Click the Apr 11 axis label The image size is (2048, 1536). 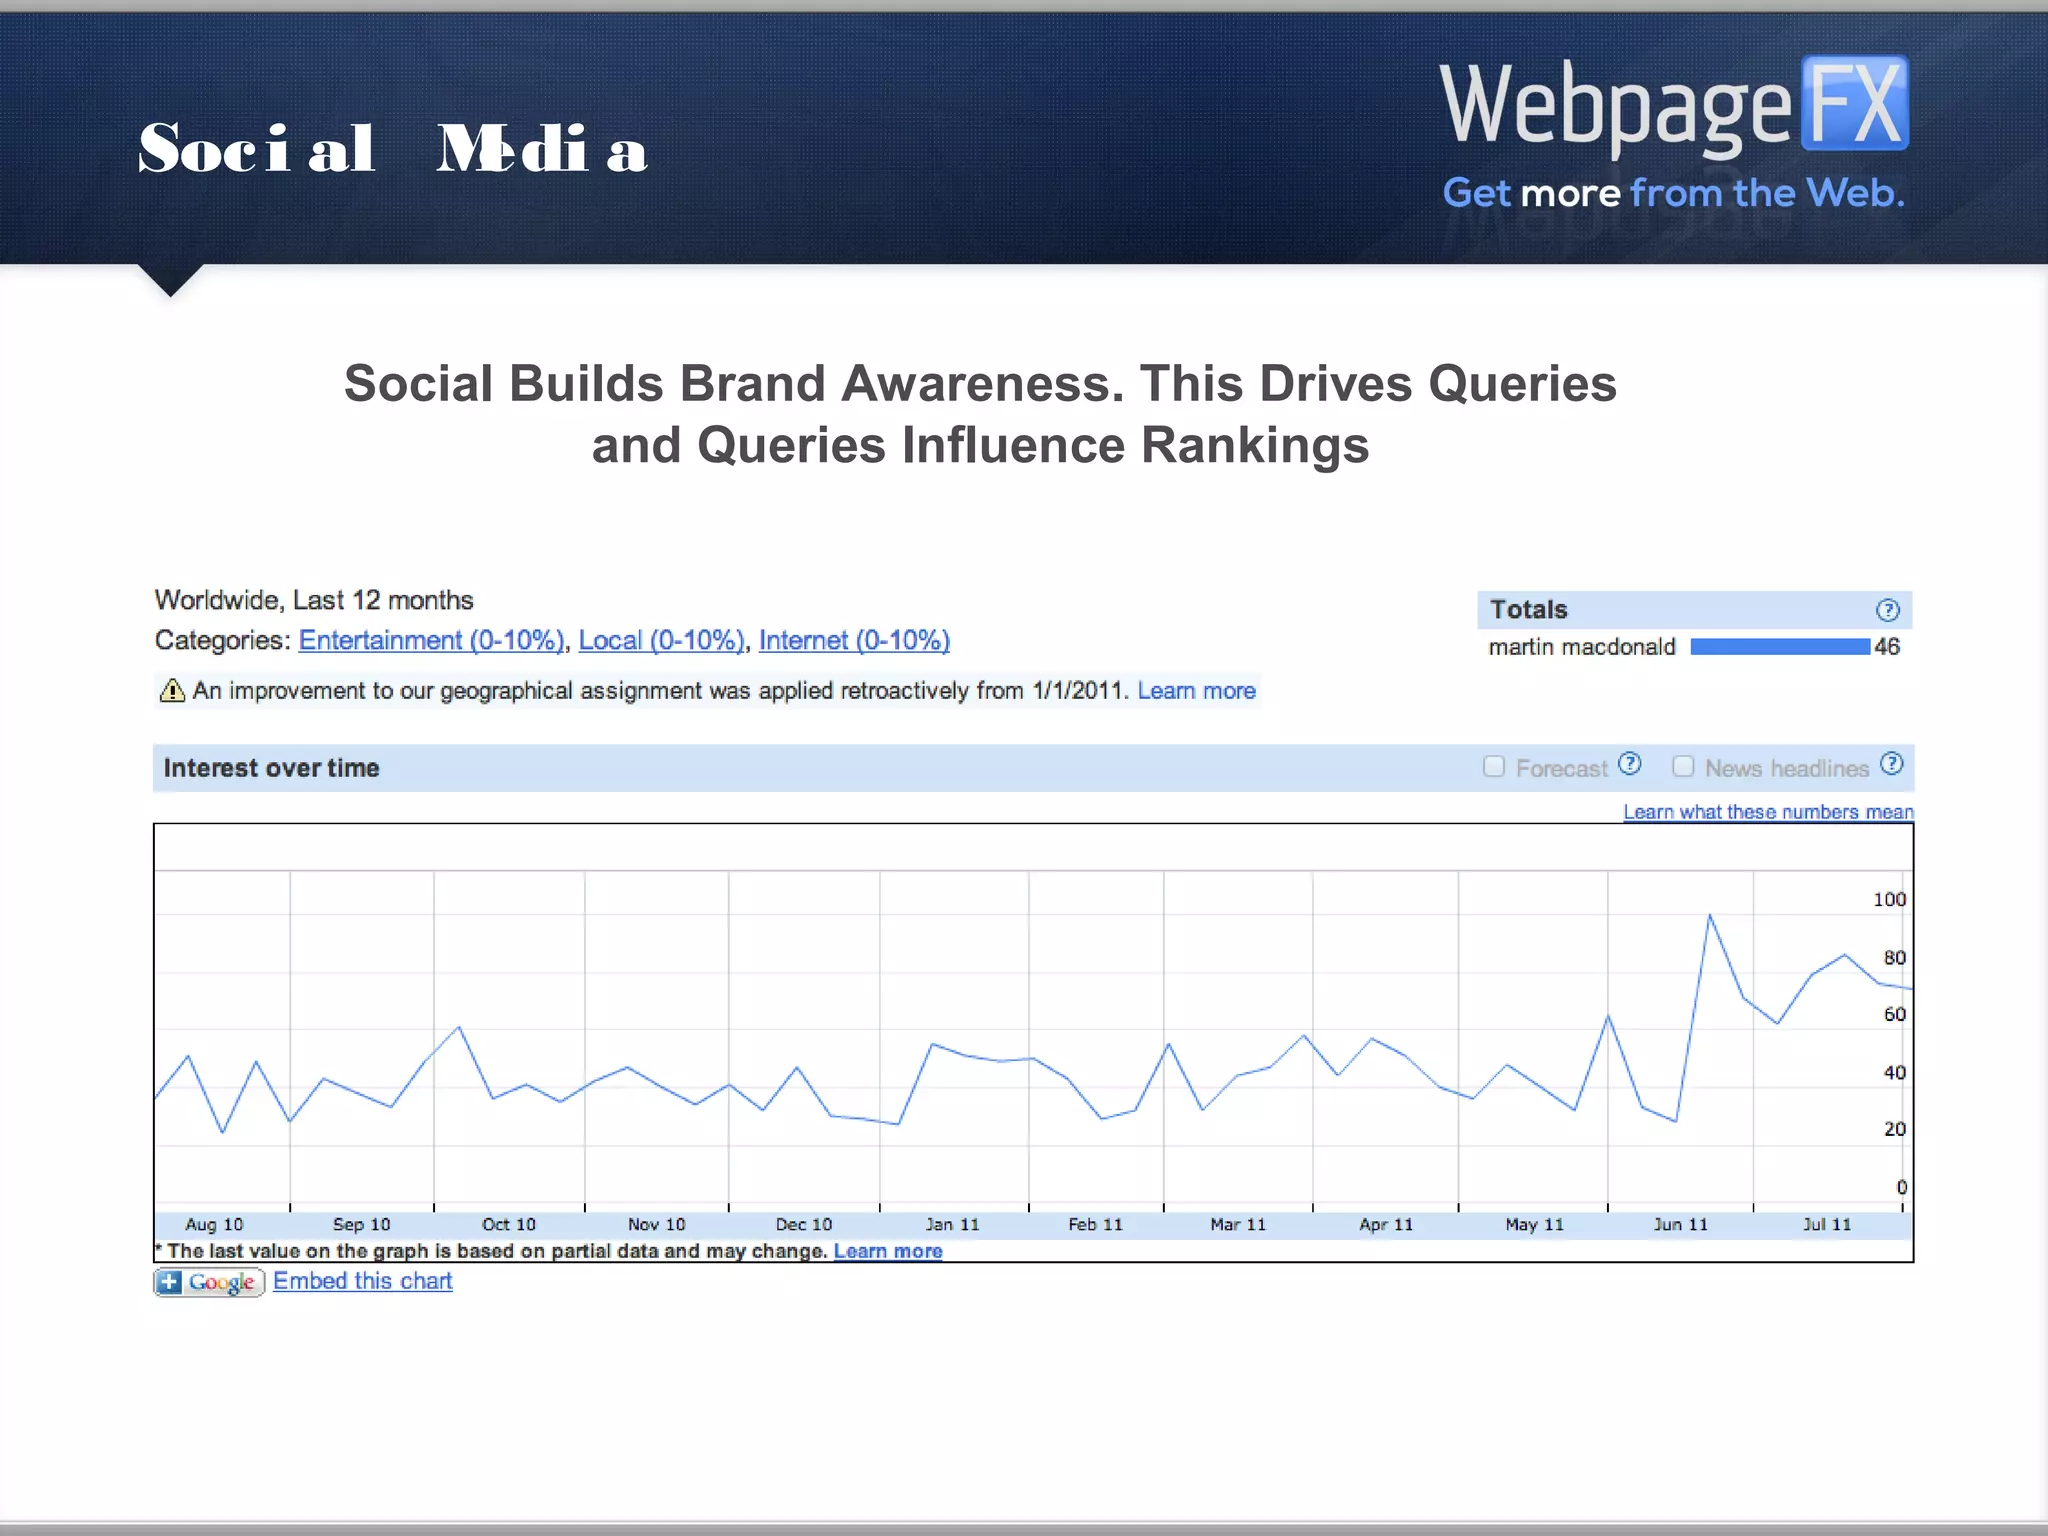1386,1224
